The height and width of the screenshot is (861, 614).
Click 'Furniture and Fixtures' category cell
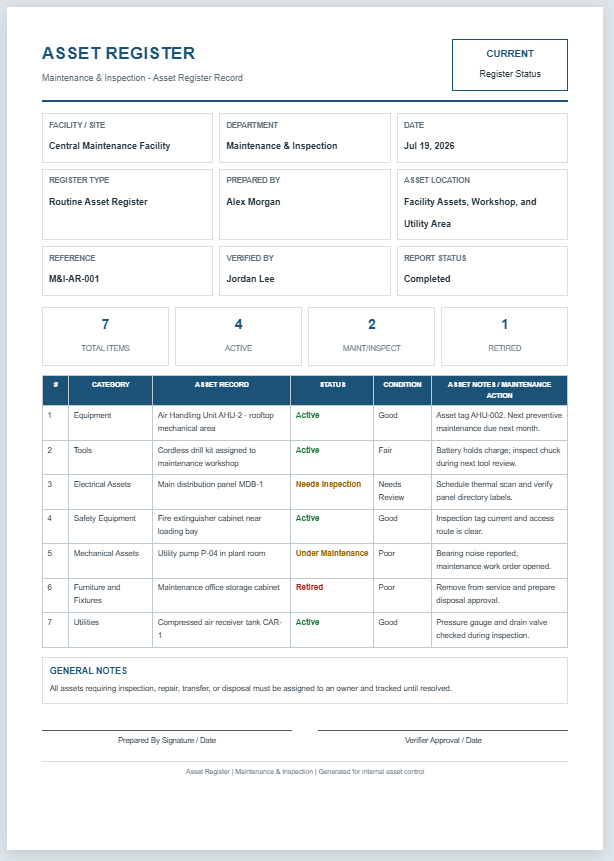click(110, 595)
